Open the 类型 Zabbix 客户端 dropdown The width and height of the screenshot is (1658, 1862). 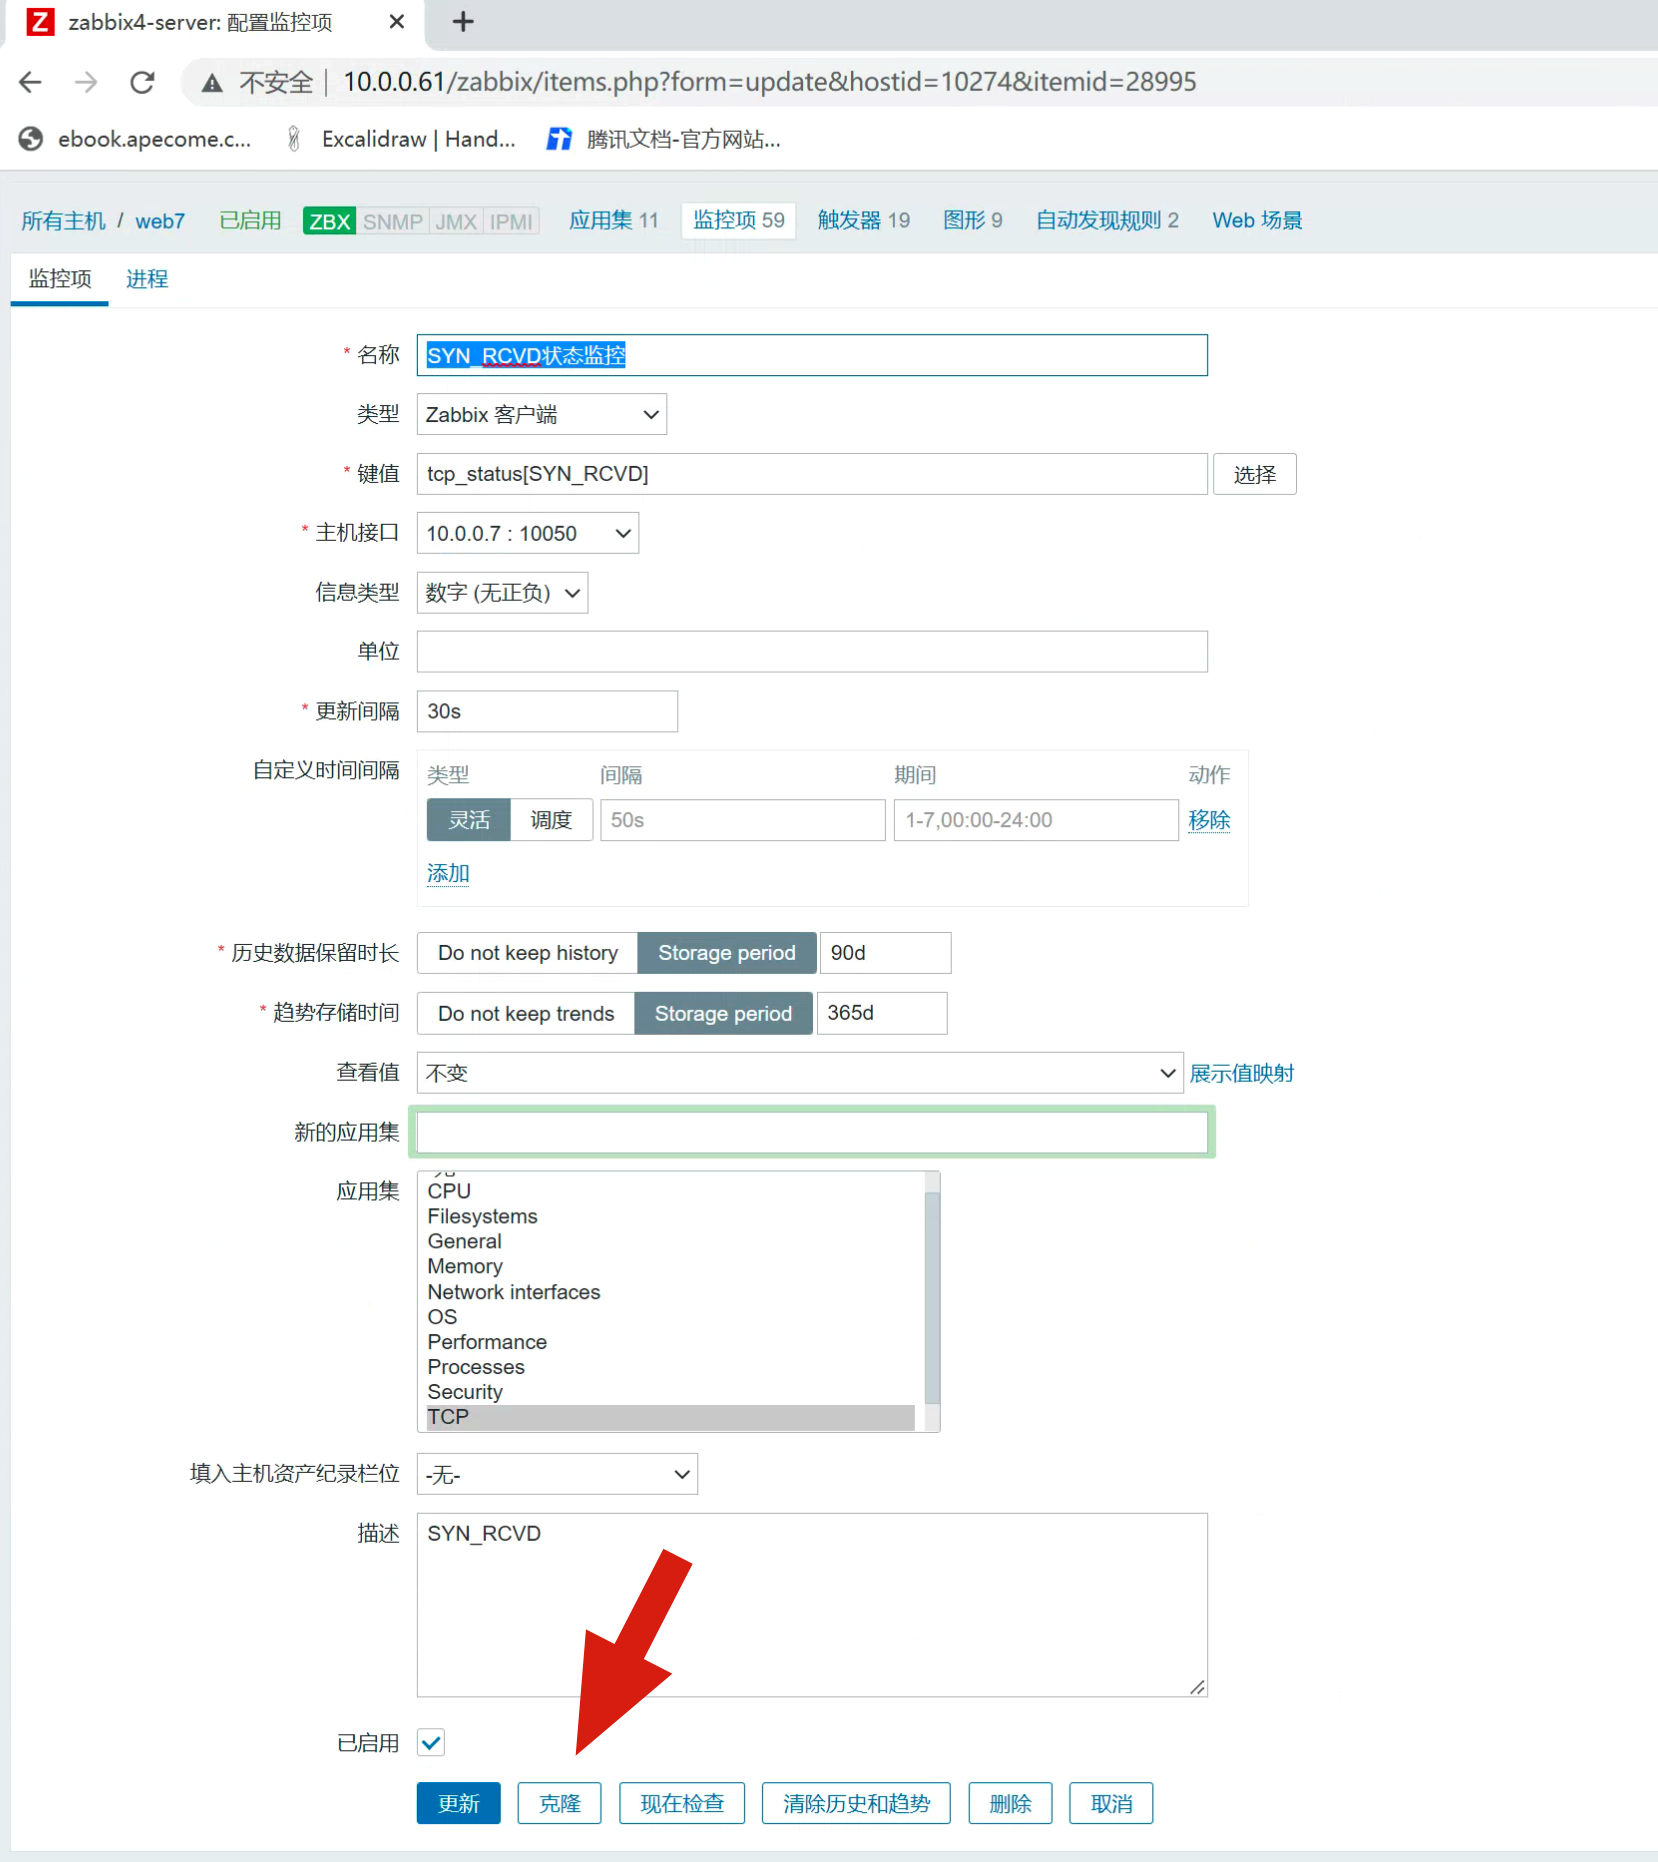coord(541,414)
